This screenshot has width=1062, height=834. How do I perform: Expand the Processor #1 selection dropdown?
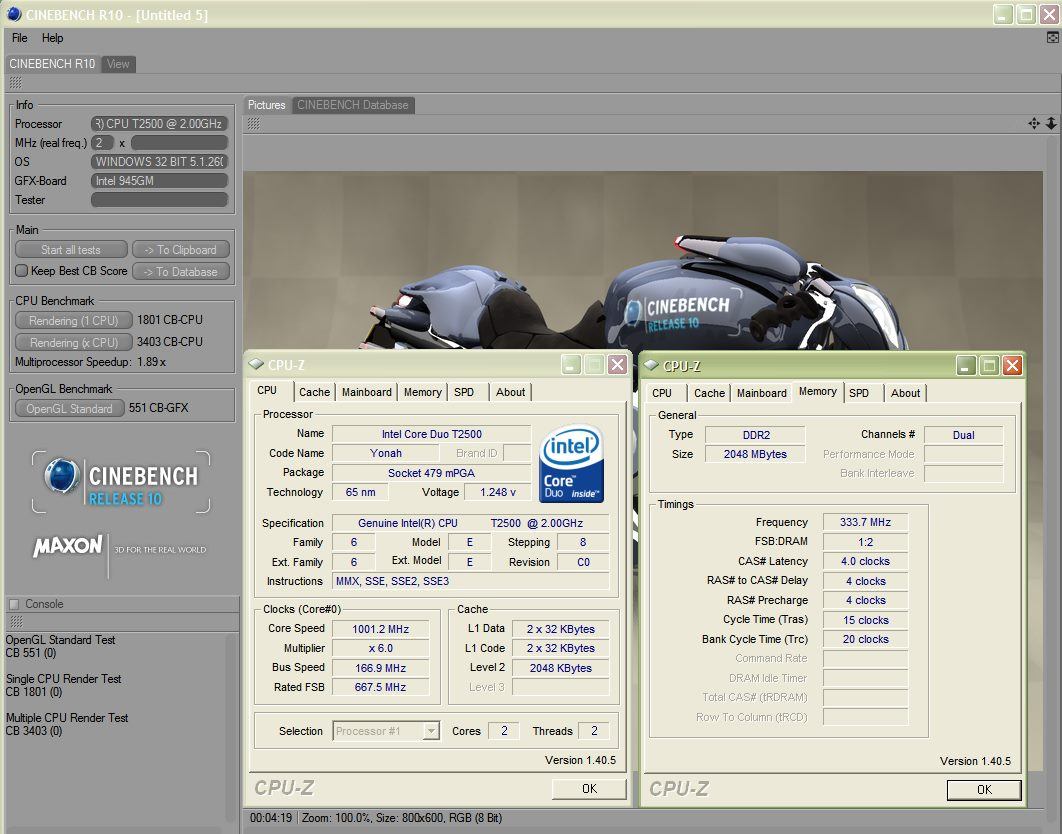tap(431, 731)
